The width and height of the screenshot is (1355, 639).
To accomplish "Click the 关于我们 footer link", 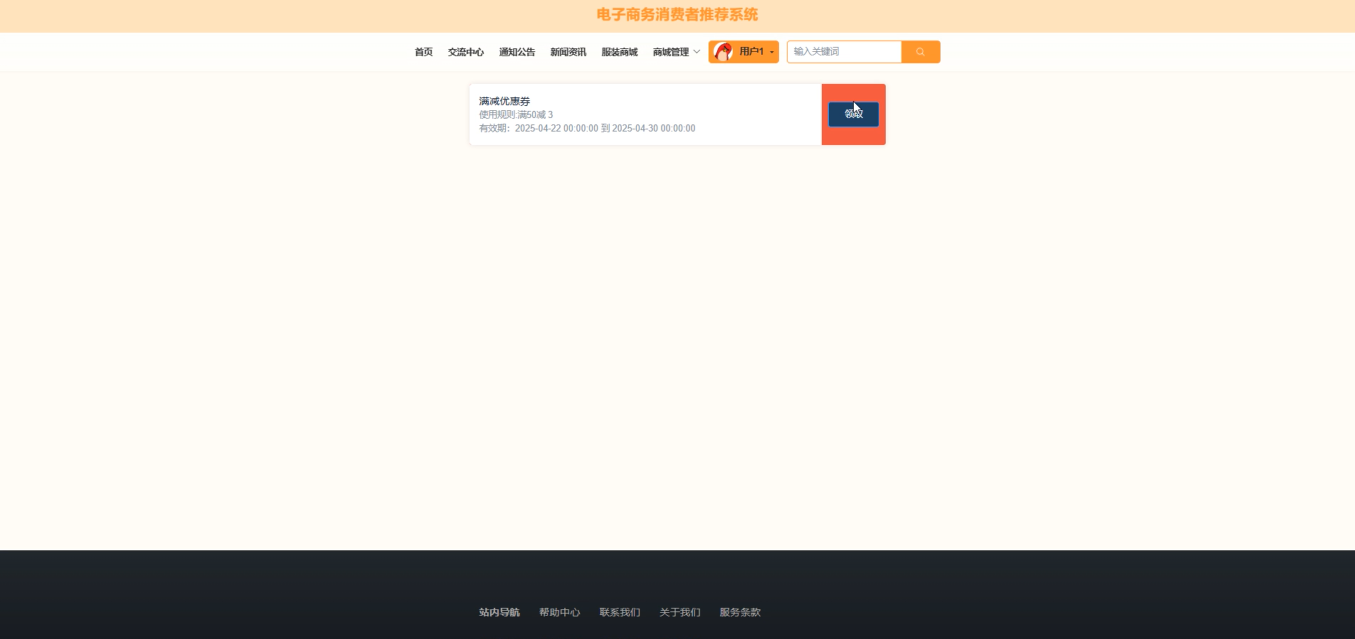I will 680,612.
